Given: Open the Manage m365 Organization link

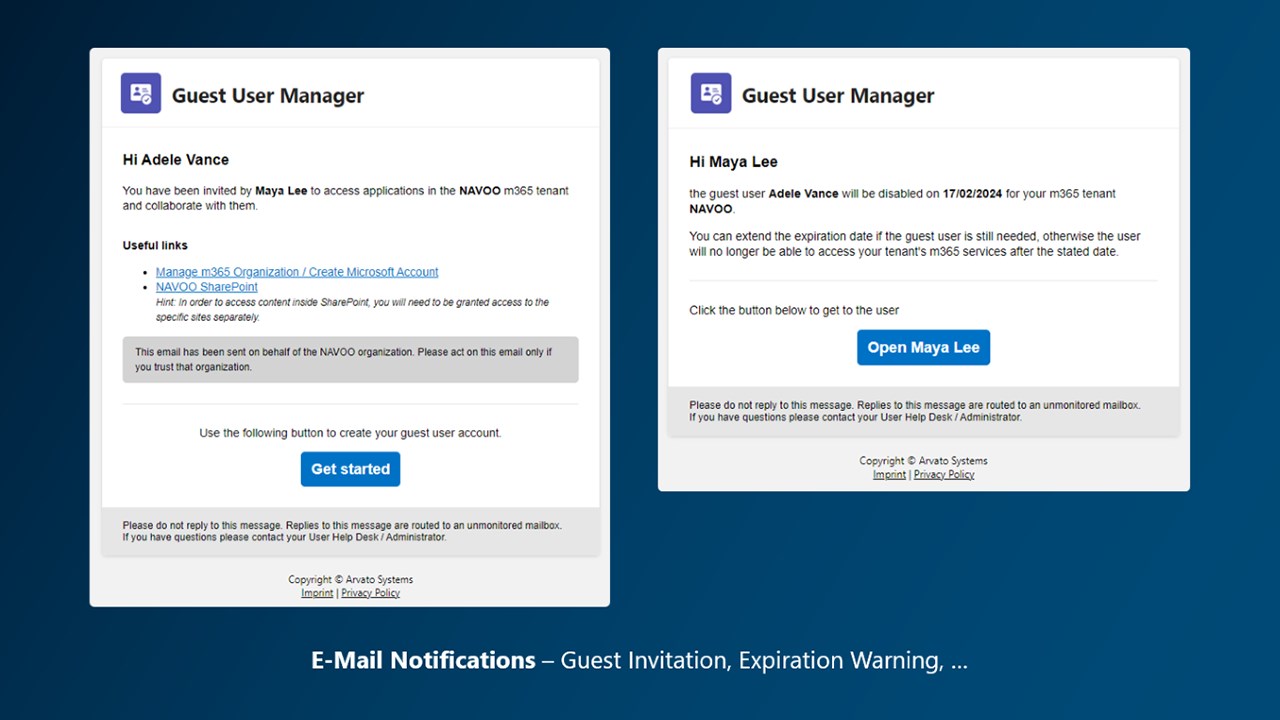Looking at the screenshot, I should (x=297, y=272).
